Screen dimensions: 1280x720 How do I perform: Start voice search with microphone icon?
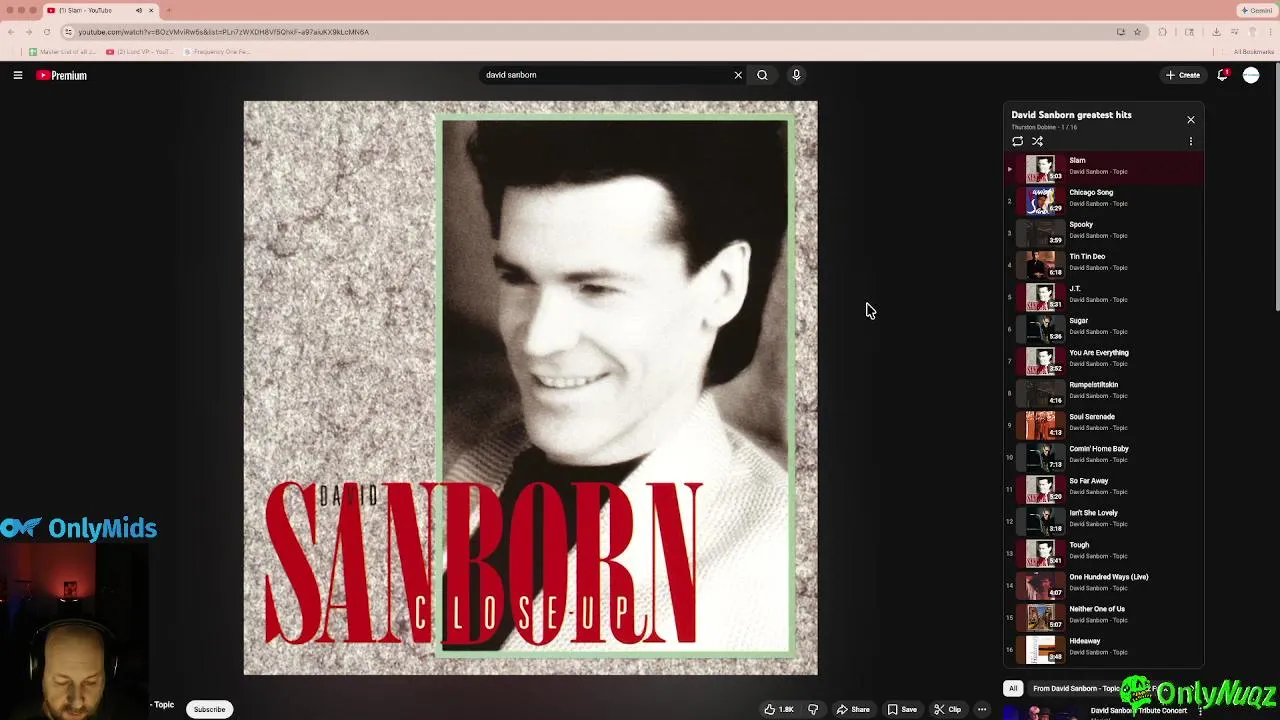[796, 75]
